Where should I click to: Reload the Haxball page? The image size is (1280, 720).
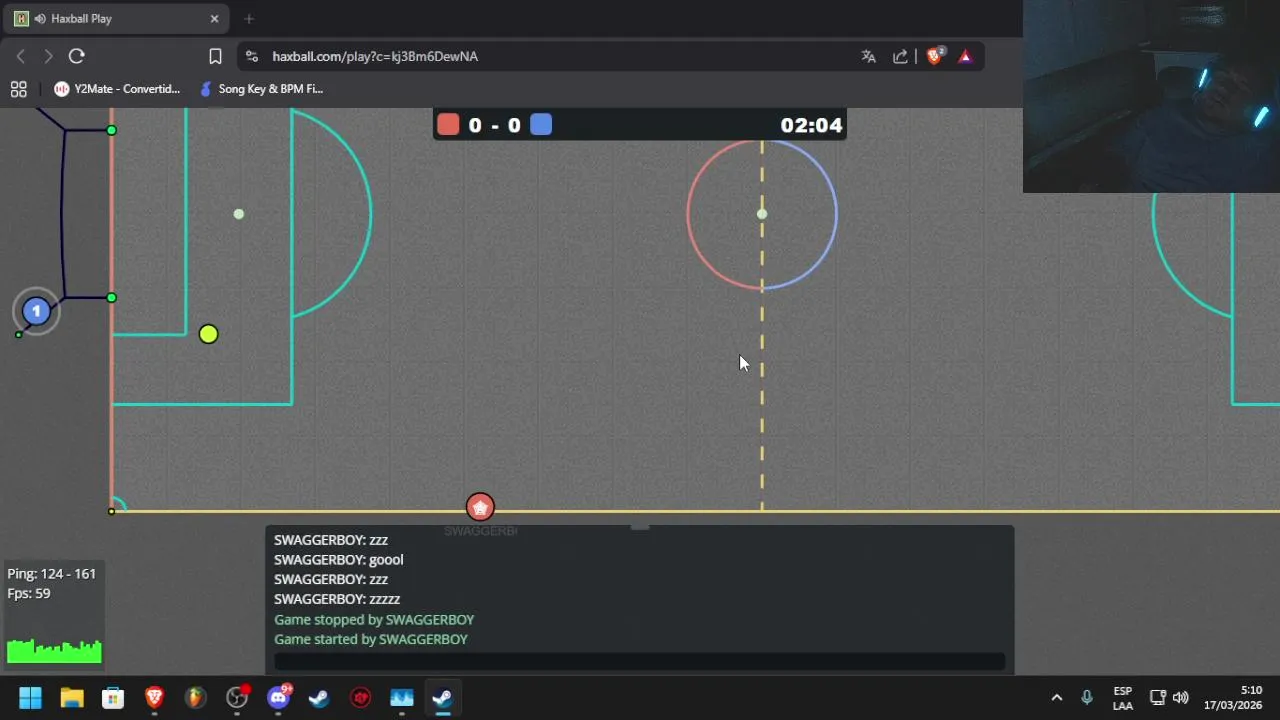tap(77, 56)
